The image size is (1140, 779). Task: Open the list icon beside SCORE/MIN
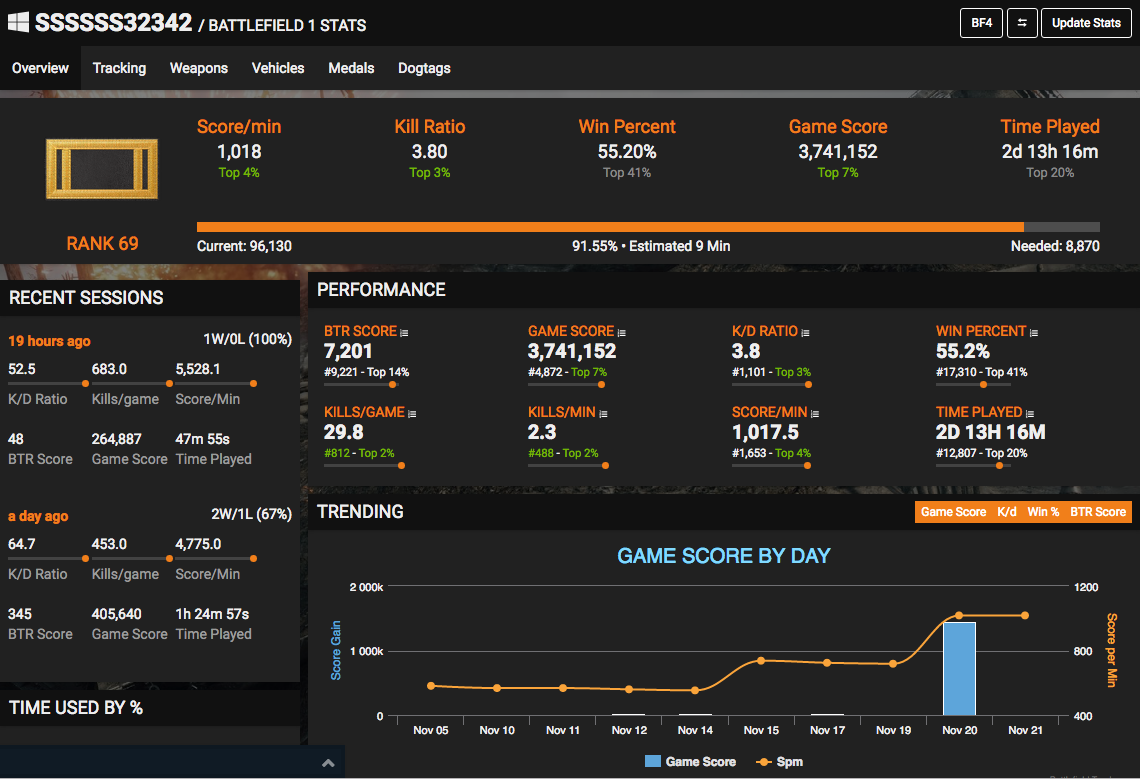coord(815,414)
